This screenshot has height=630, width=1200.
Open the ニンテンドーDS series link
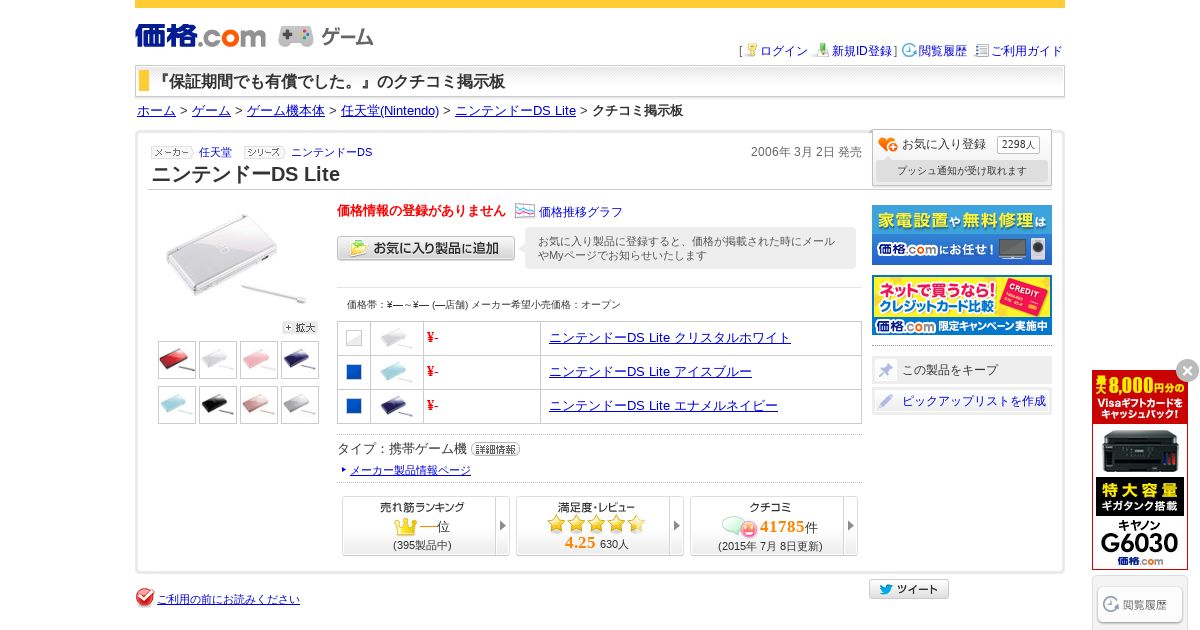pyautogui.click(x=331, y=152)
